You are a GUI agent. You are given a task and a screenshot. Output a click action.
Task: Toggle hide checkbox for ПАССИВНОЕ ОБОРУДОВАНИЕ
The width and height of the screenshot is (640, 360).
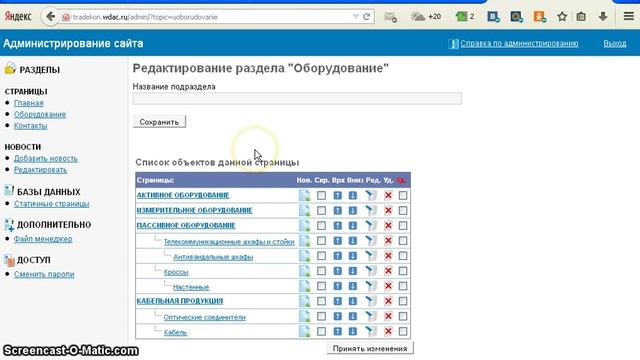tap(321, 226)
